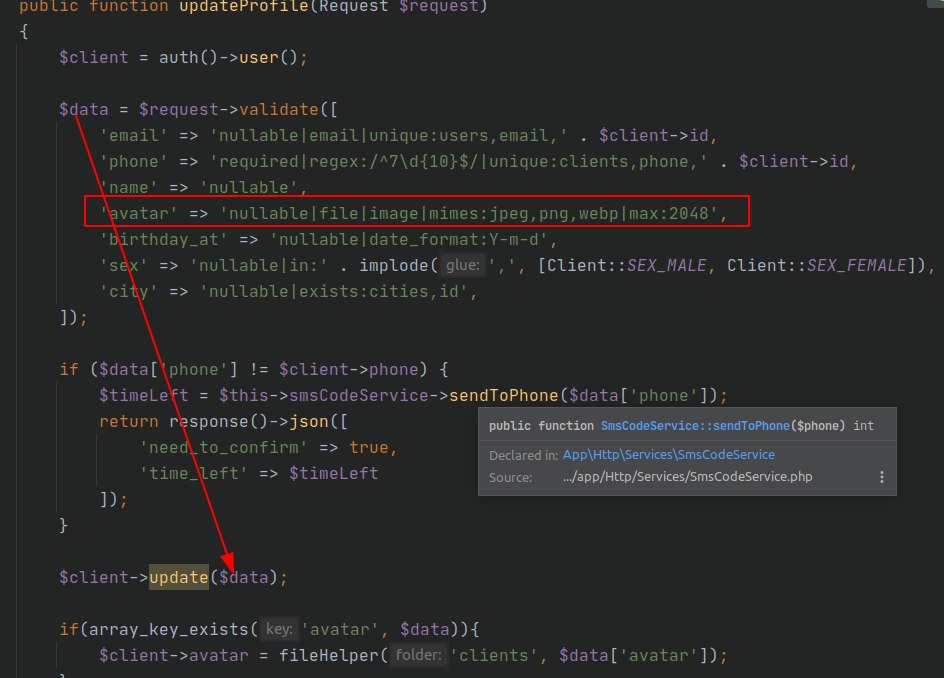
Task: Click the Client::SEX_FEMALE constant
Action: [x=817, y=266]
